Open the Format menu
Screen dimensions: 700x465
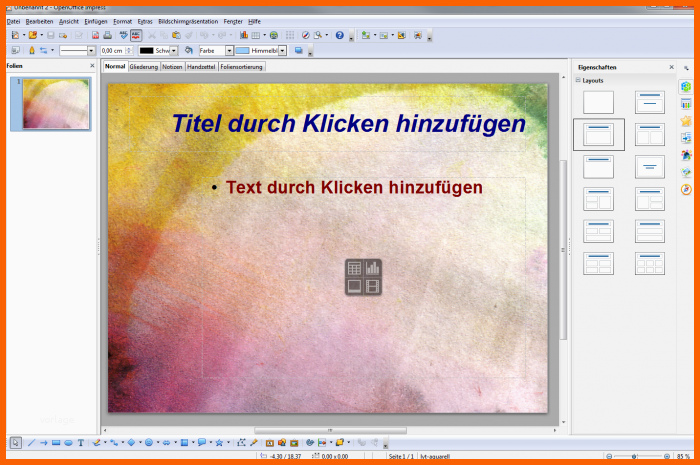[122, 21]
